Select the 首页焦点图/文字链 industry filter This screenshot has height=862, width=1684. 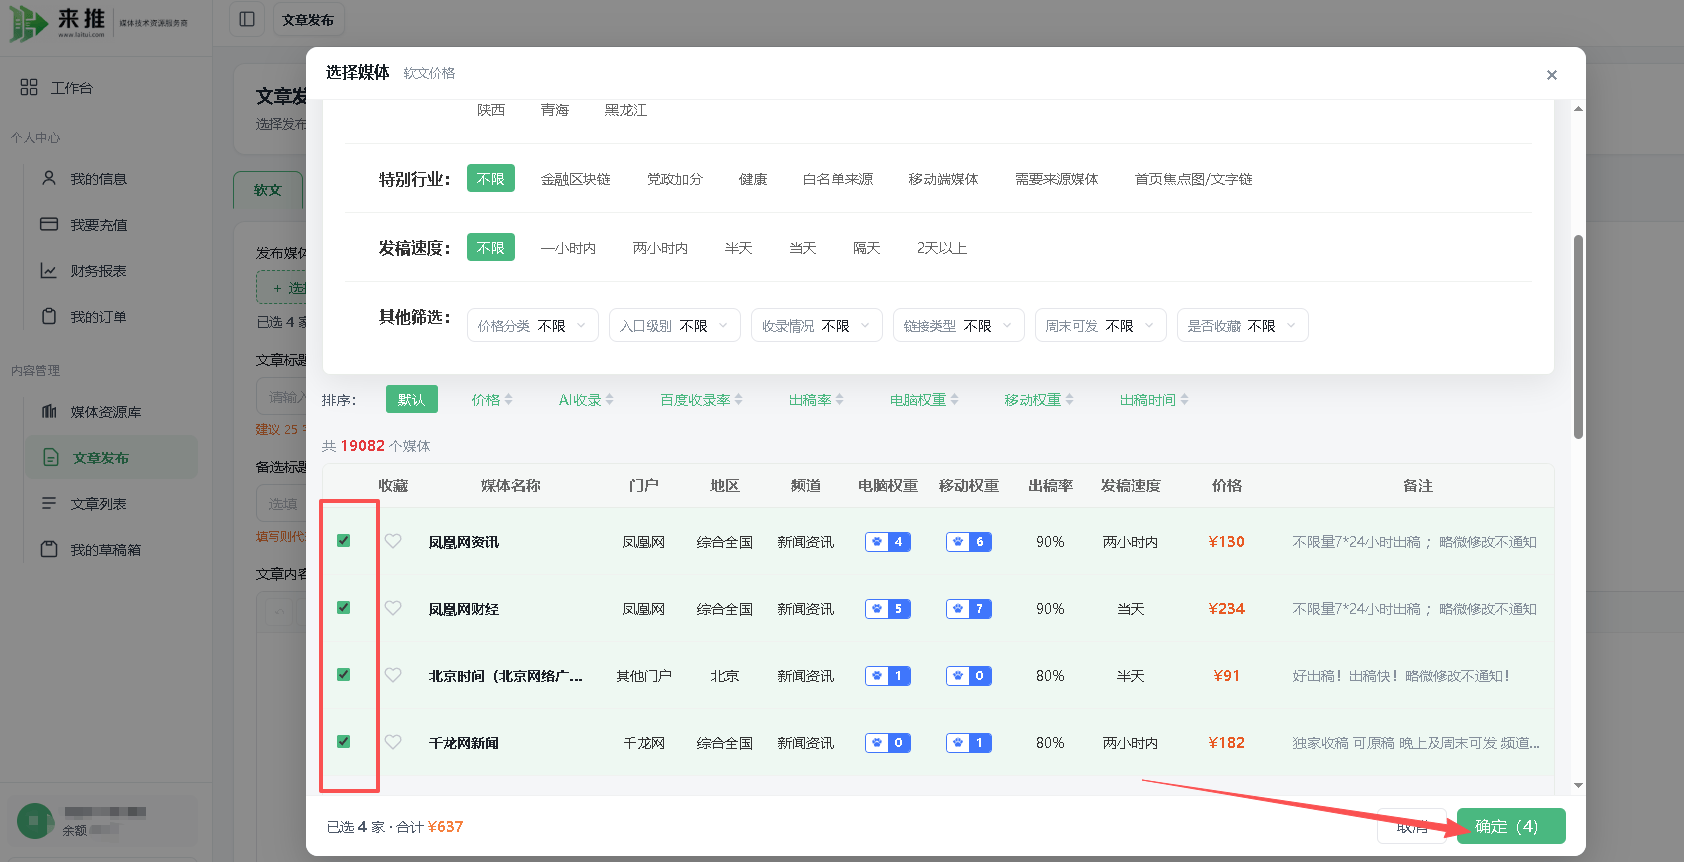pos(1193,179)
